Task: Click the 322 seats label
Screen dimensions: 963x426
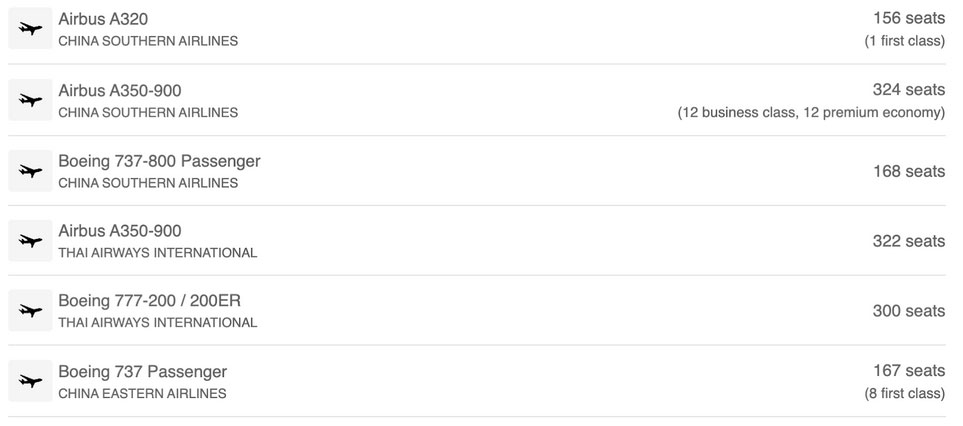Action: [909, 241]
